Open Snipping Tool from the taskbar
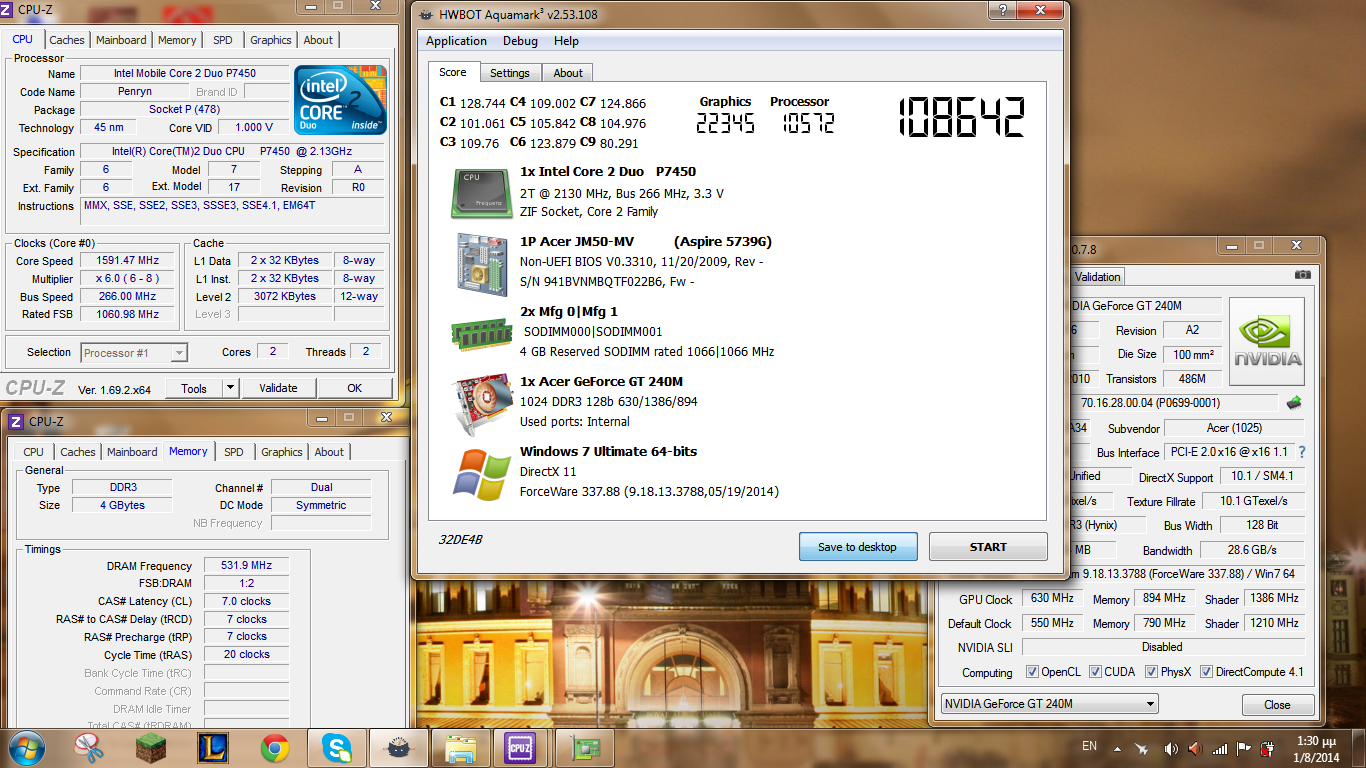The image size is (1366, 768). [90, 748]
